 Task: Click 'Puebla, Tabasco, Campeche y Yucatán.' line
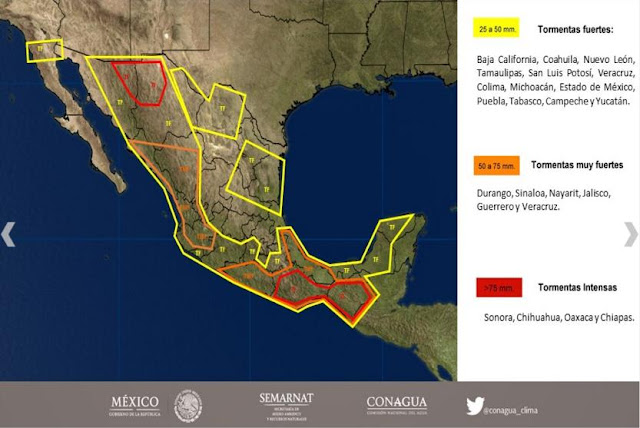[553, 101]
